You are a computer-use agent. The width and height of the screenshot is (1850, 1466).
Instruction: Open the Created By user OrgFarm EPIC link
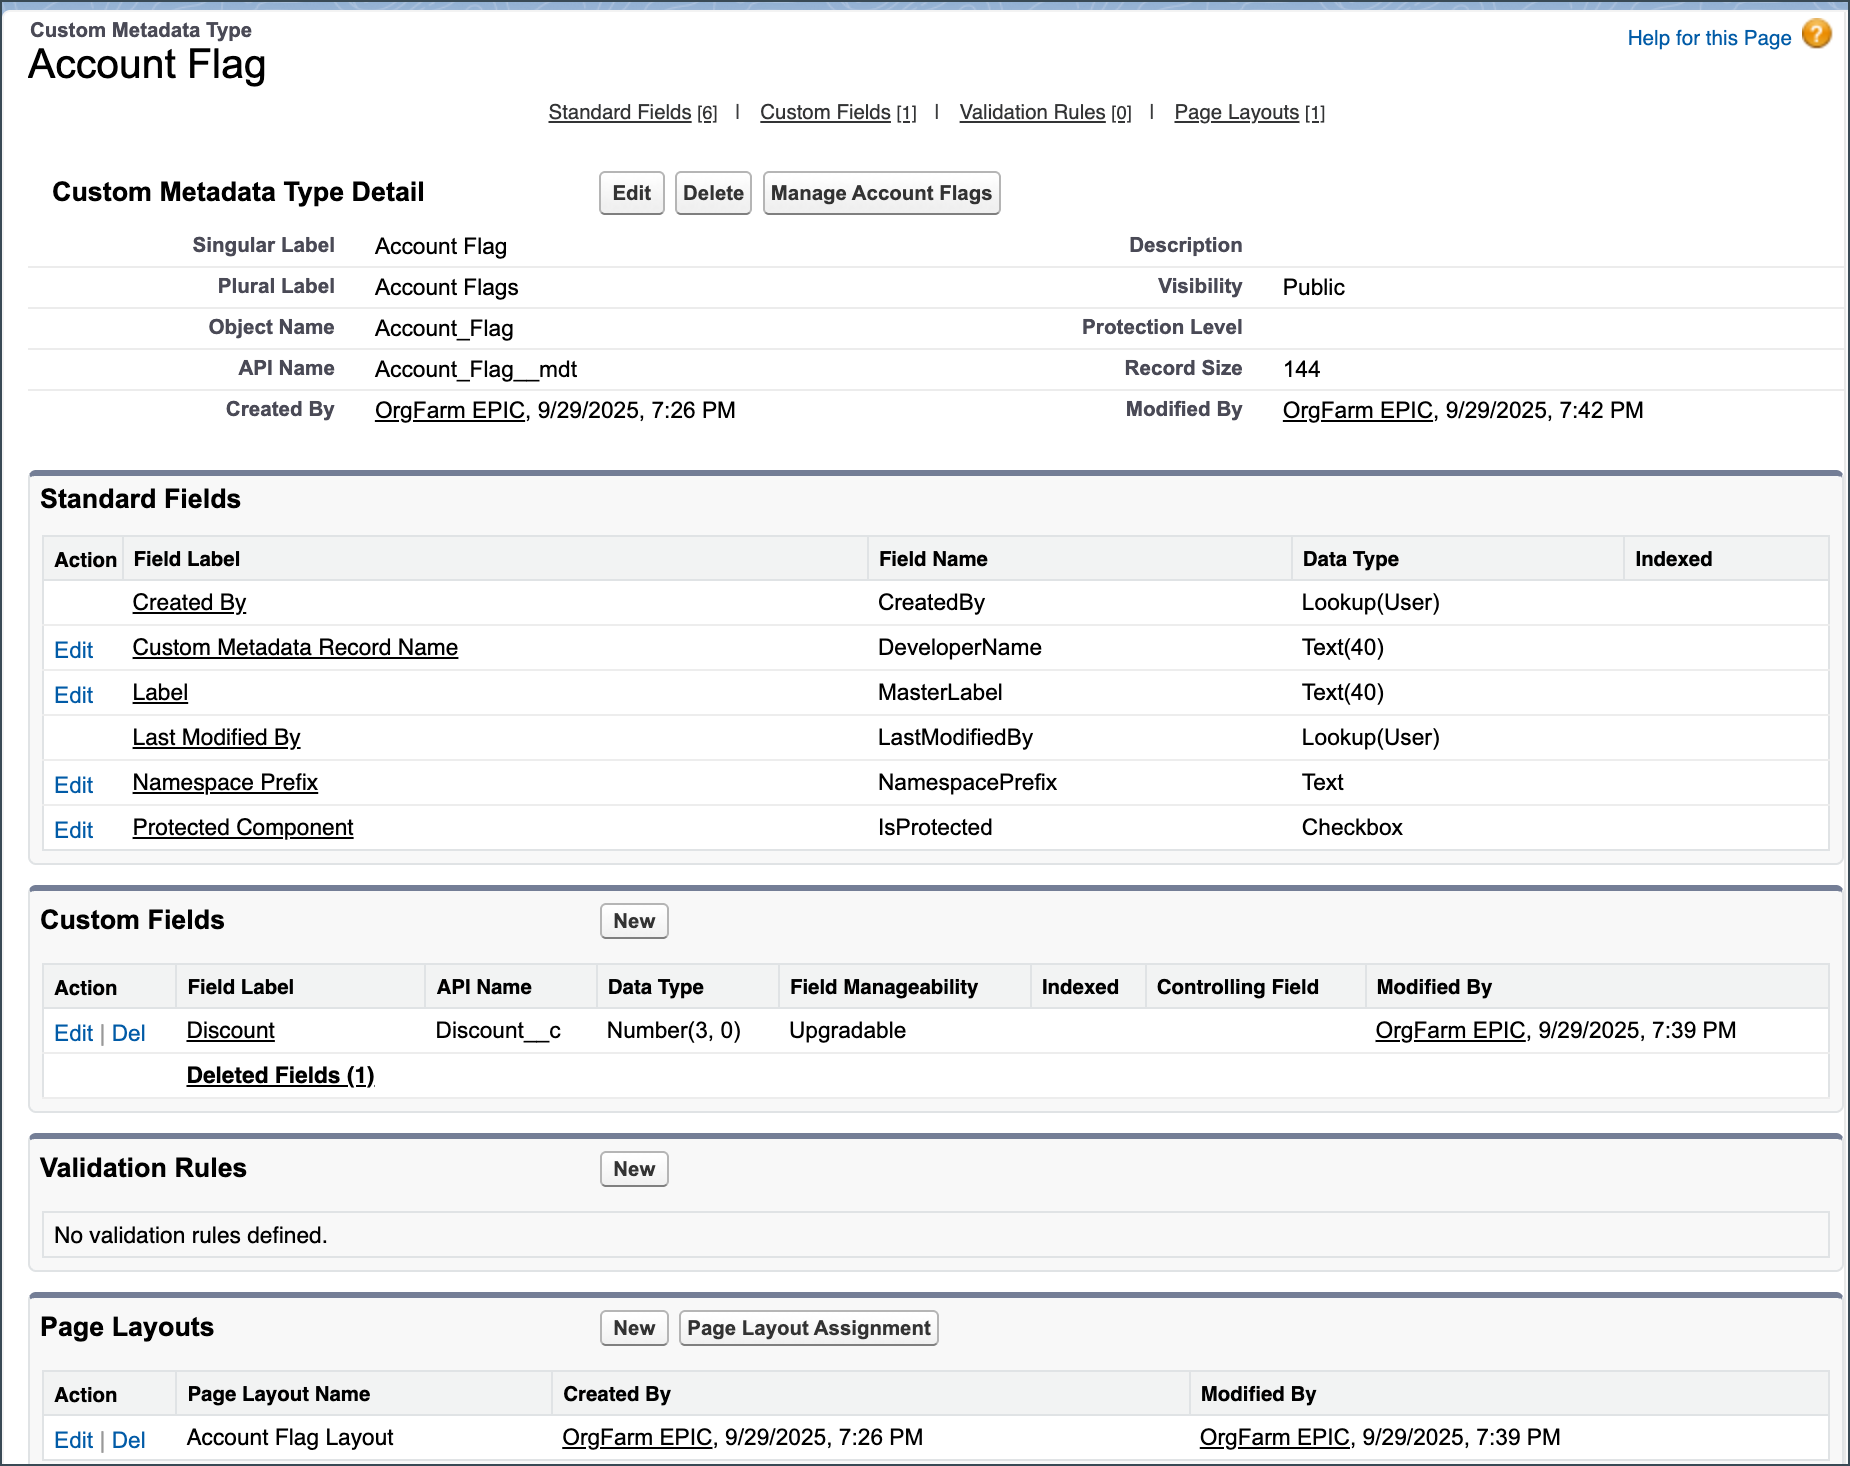(x=449, y=410)
